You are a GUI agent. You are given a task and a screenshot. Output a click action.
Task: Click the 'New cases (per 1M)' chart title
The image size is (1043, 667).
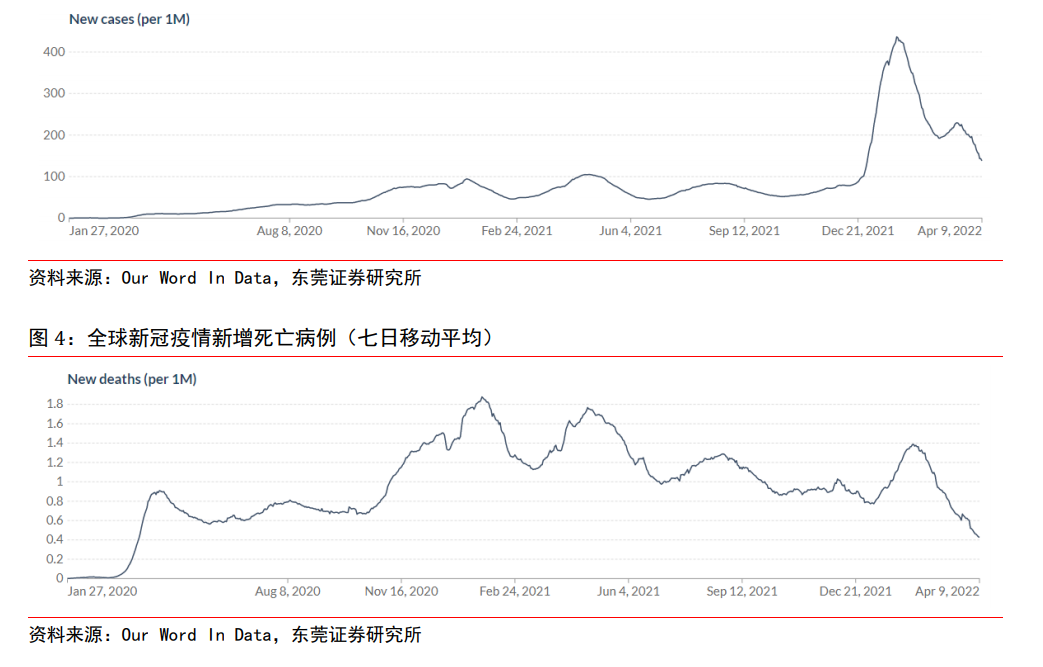[x=129, y=19]
